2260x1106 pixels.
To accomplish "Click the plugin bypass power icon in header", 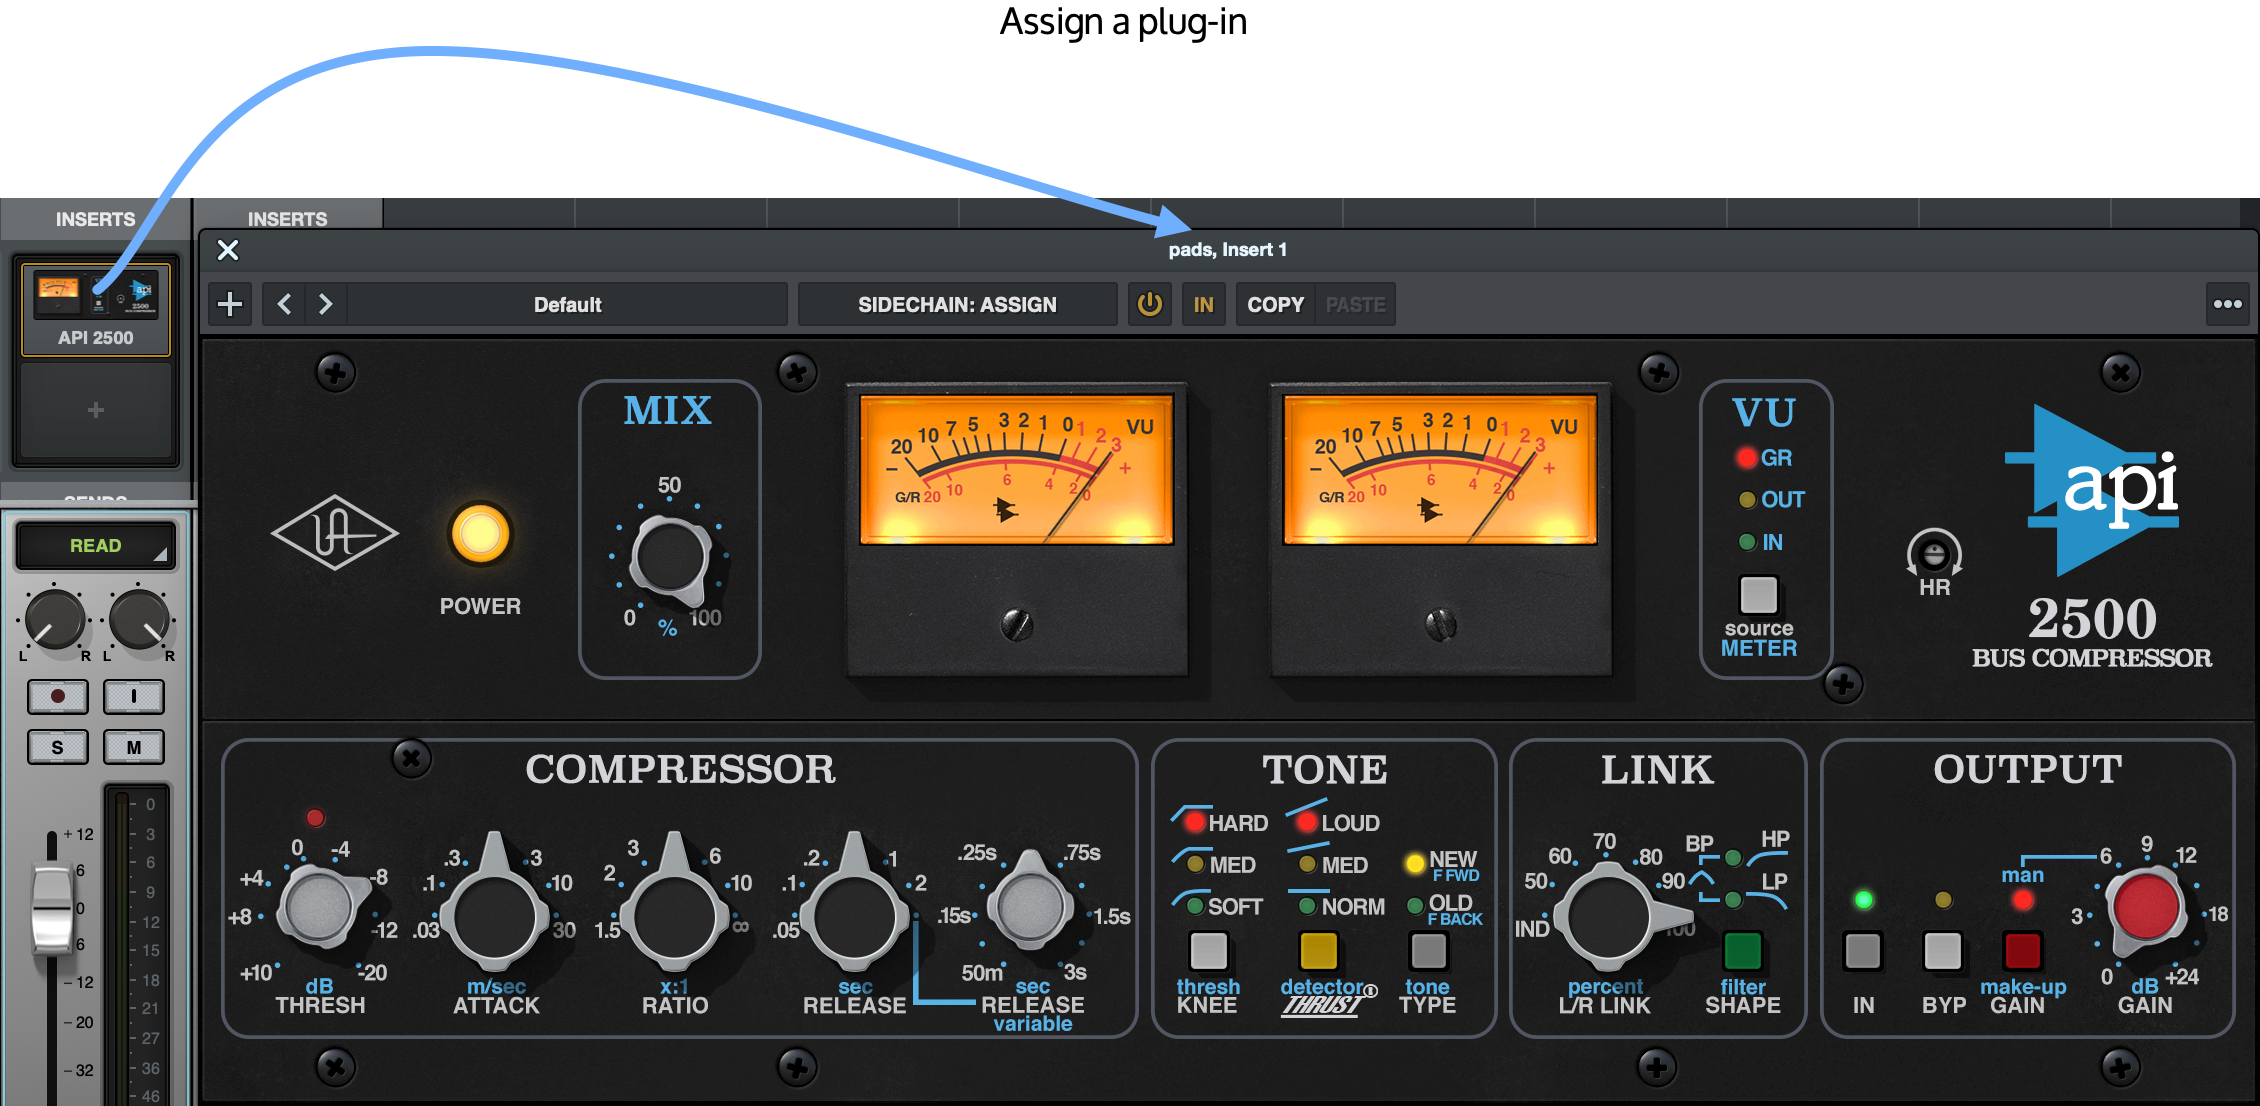I will (1150, 304).
